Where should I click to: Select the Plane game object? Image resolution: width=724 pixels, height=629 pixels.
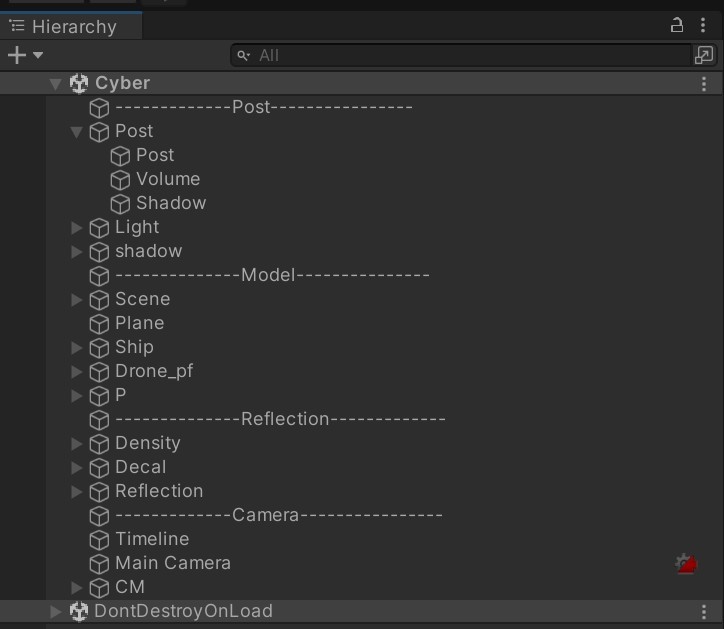139,323
